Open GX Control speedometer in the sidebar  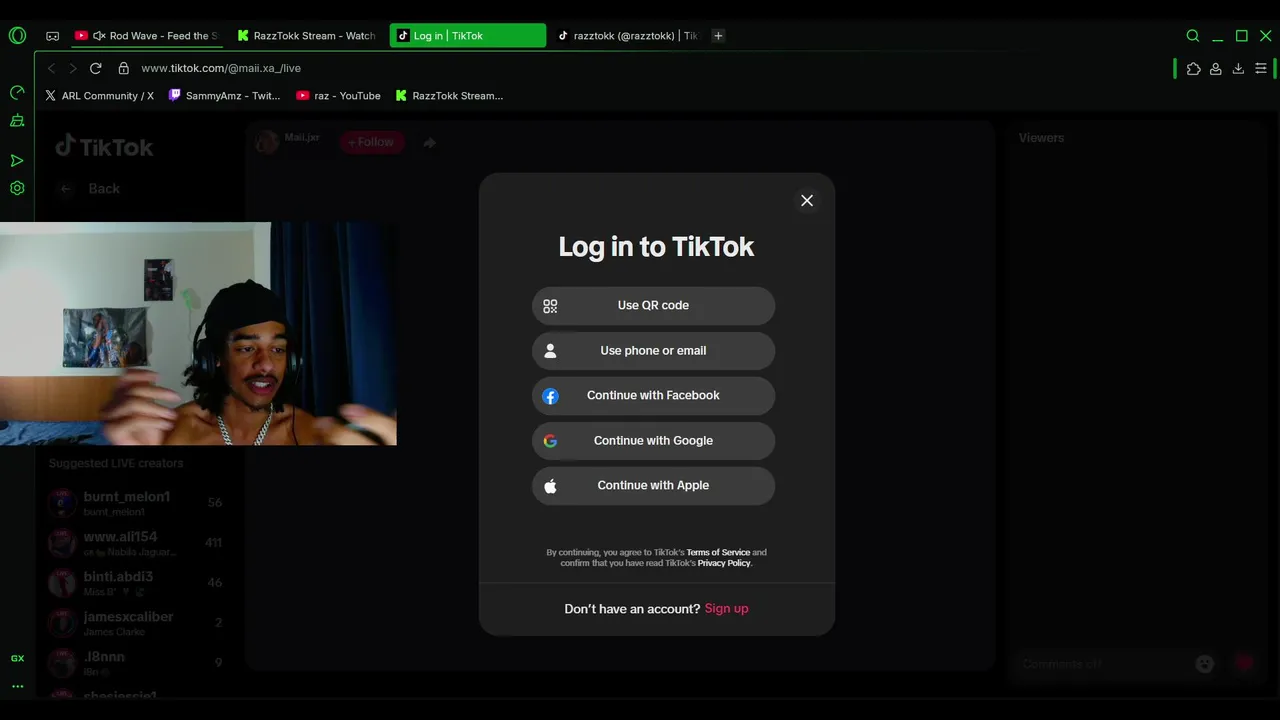coord(17,93)
